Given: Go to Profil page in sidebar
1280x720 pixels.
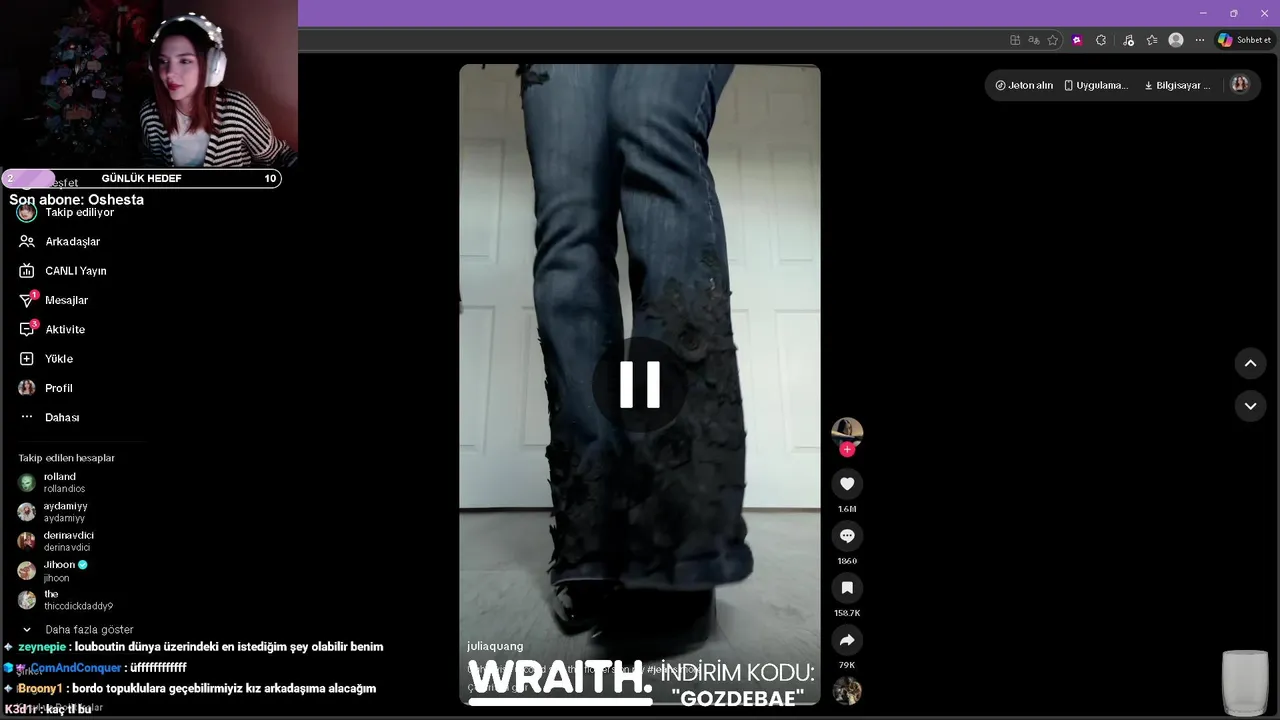Looking at the screenshot, I should (x=59, y=388).
